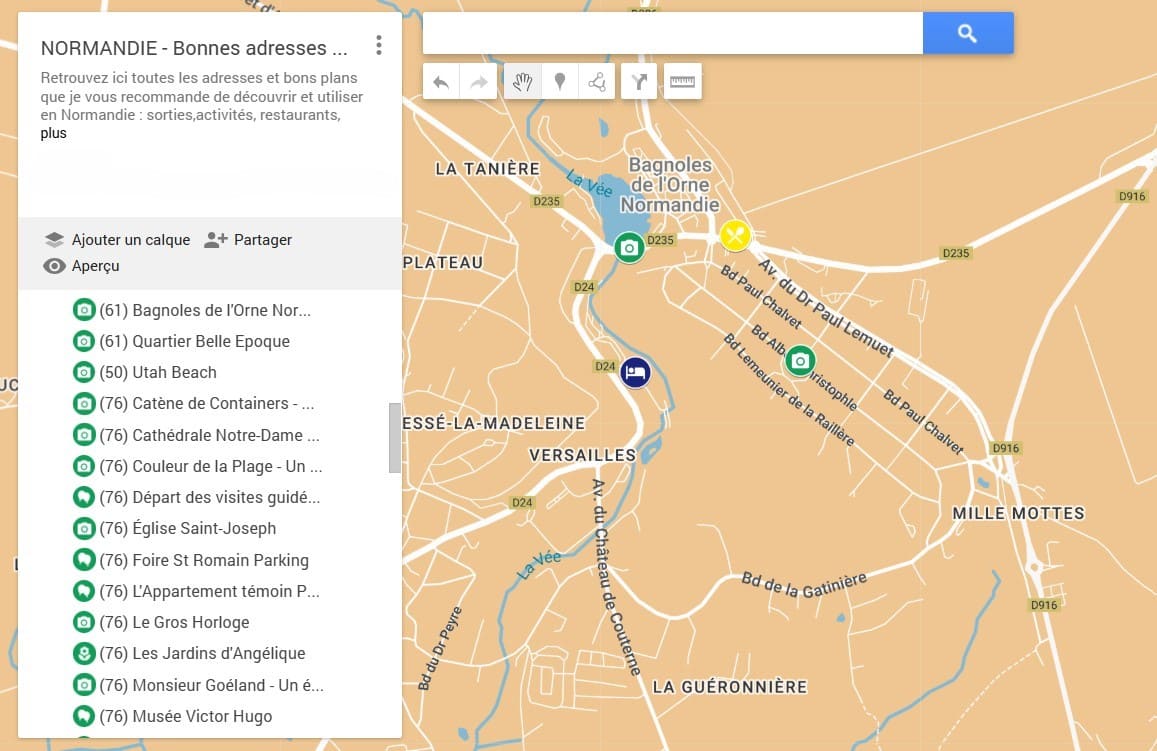Screen dimensions: 1157x751
Task: Select the draw a line tool
Action: click(597, 82)
